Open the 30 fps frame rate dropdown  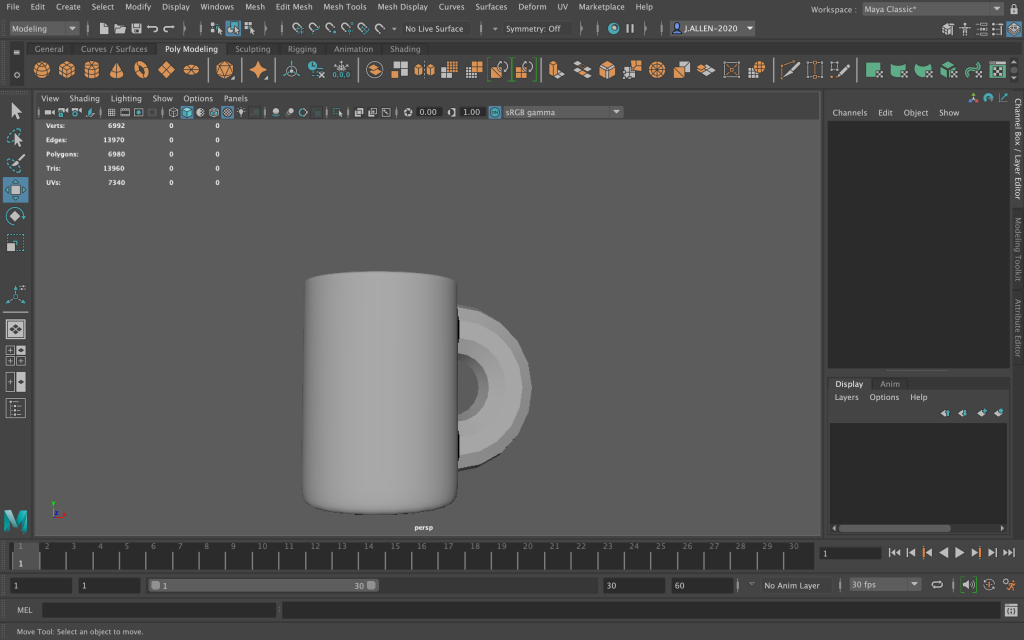coord(884,585)
